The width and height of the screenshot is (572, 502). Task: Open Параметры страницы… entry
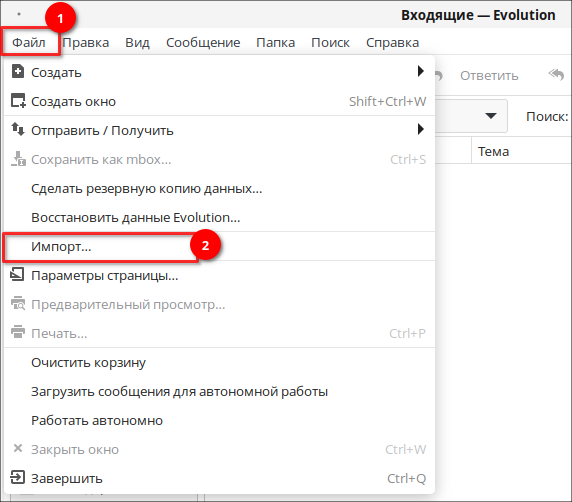[x=219, y=275]
